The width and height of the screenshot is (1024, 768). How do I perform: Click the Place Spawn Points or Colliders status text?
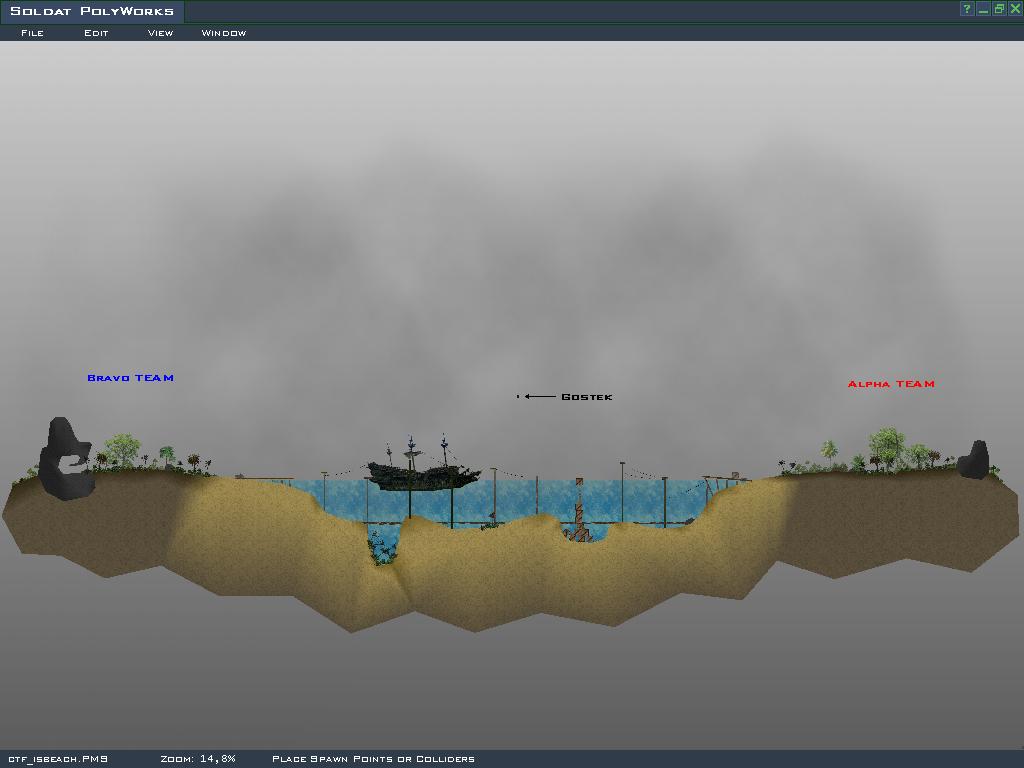pos(373,759)
